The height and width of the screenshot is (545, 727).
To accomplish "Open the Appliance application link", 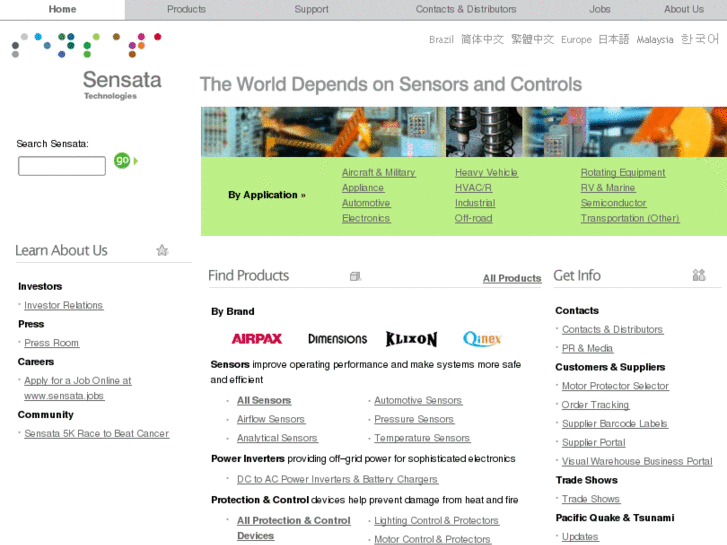I will pyautogui.click(x=363, y=188).
